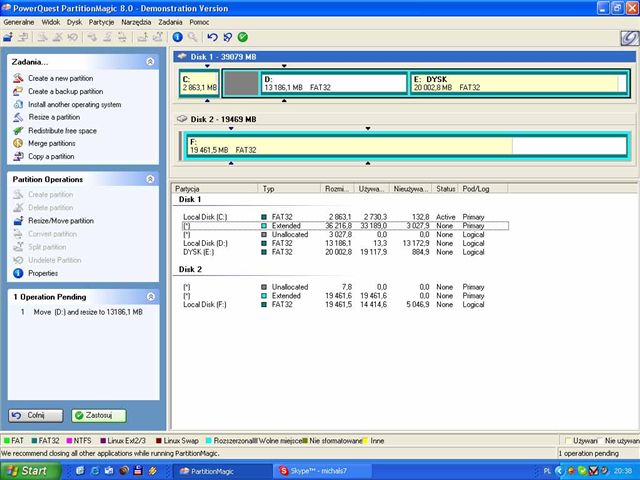Click the Create a new partition icon
The image size is (640, 480).
point(18,78)
